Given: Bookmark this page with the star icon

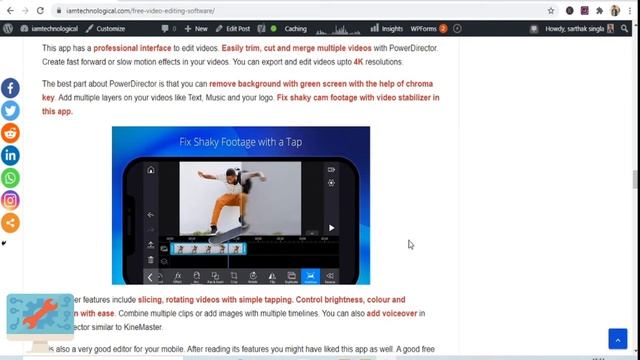Looking at the screenshot, I should pos(551,11).
